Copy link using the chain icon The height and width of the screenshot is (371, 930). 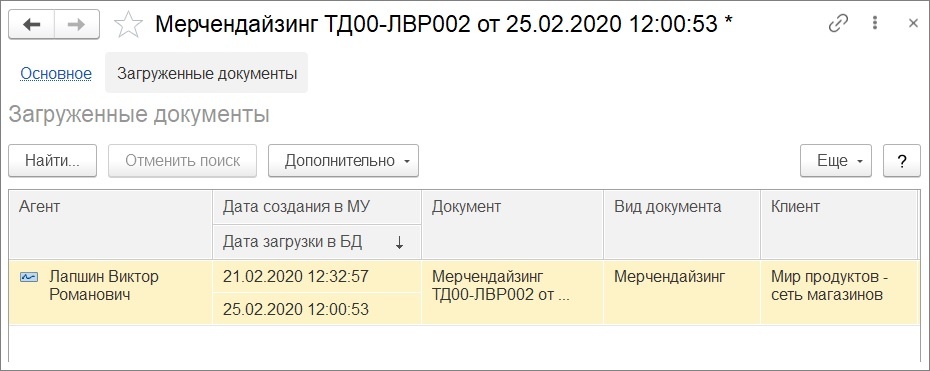[838, 24]
